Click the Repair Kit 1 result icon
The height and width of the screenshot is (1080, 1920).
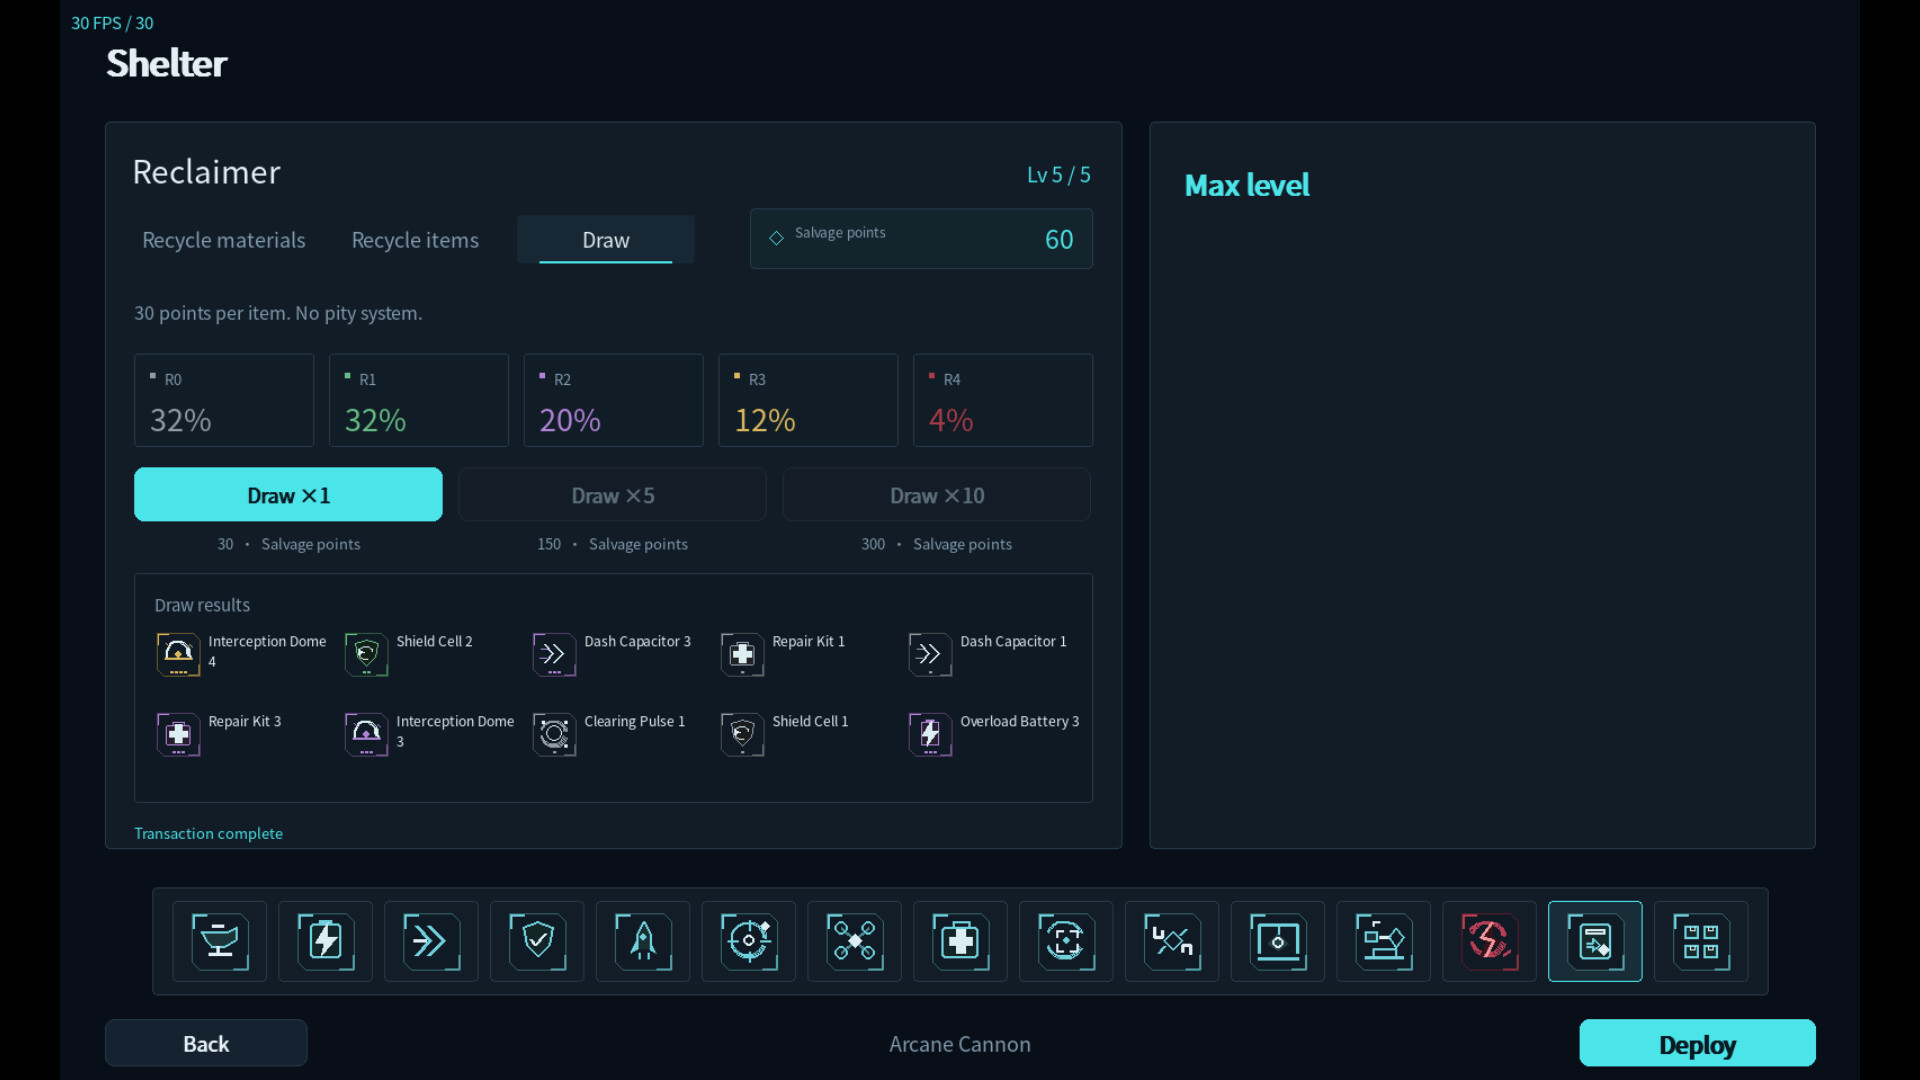742,654
